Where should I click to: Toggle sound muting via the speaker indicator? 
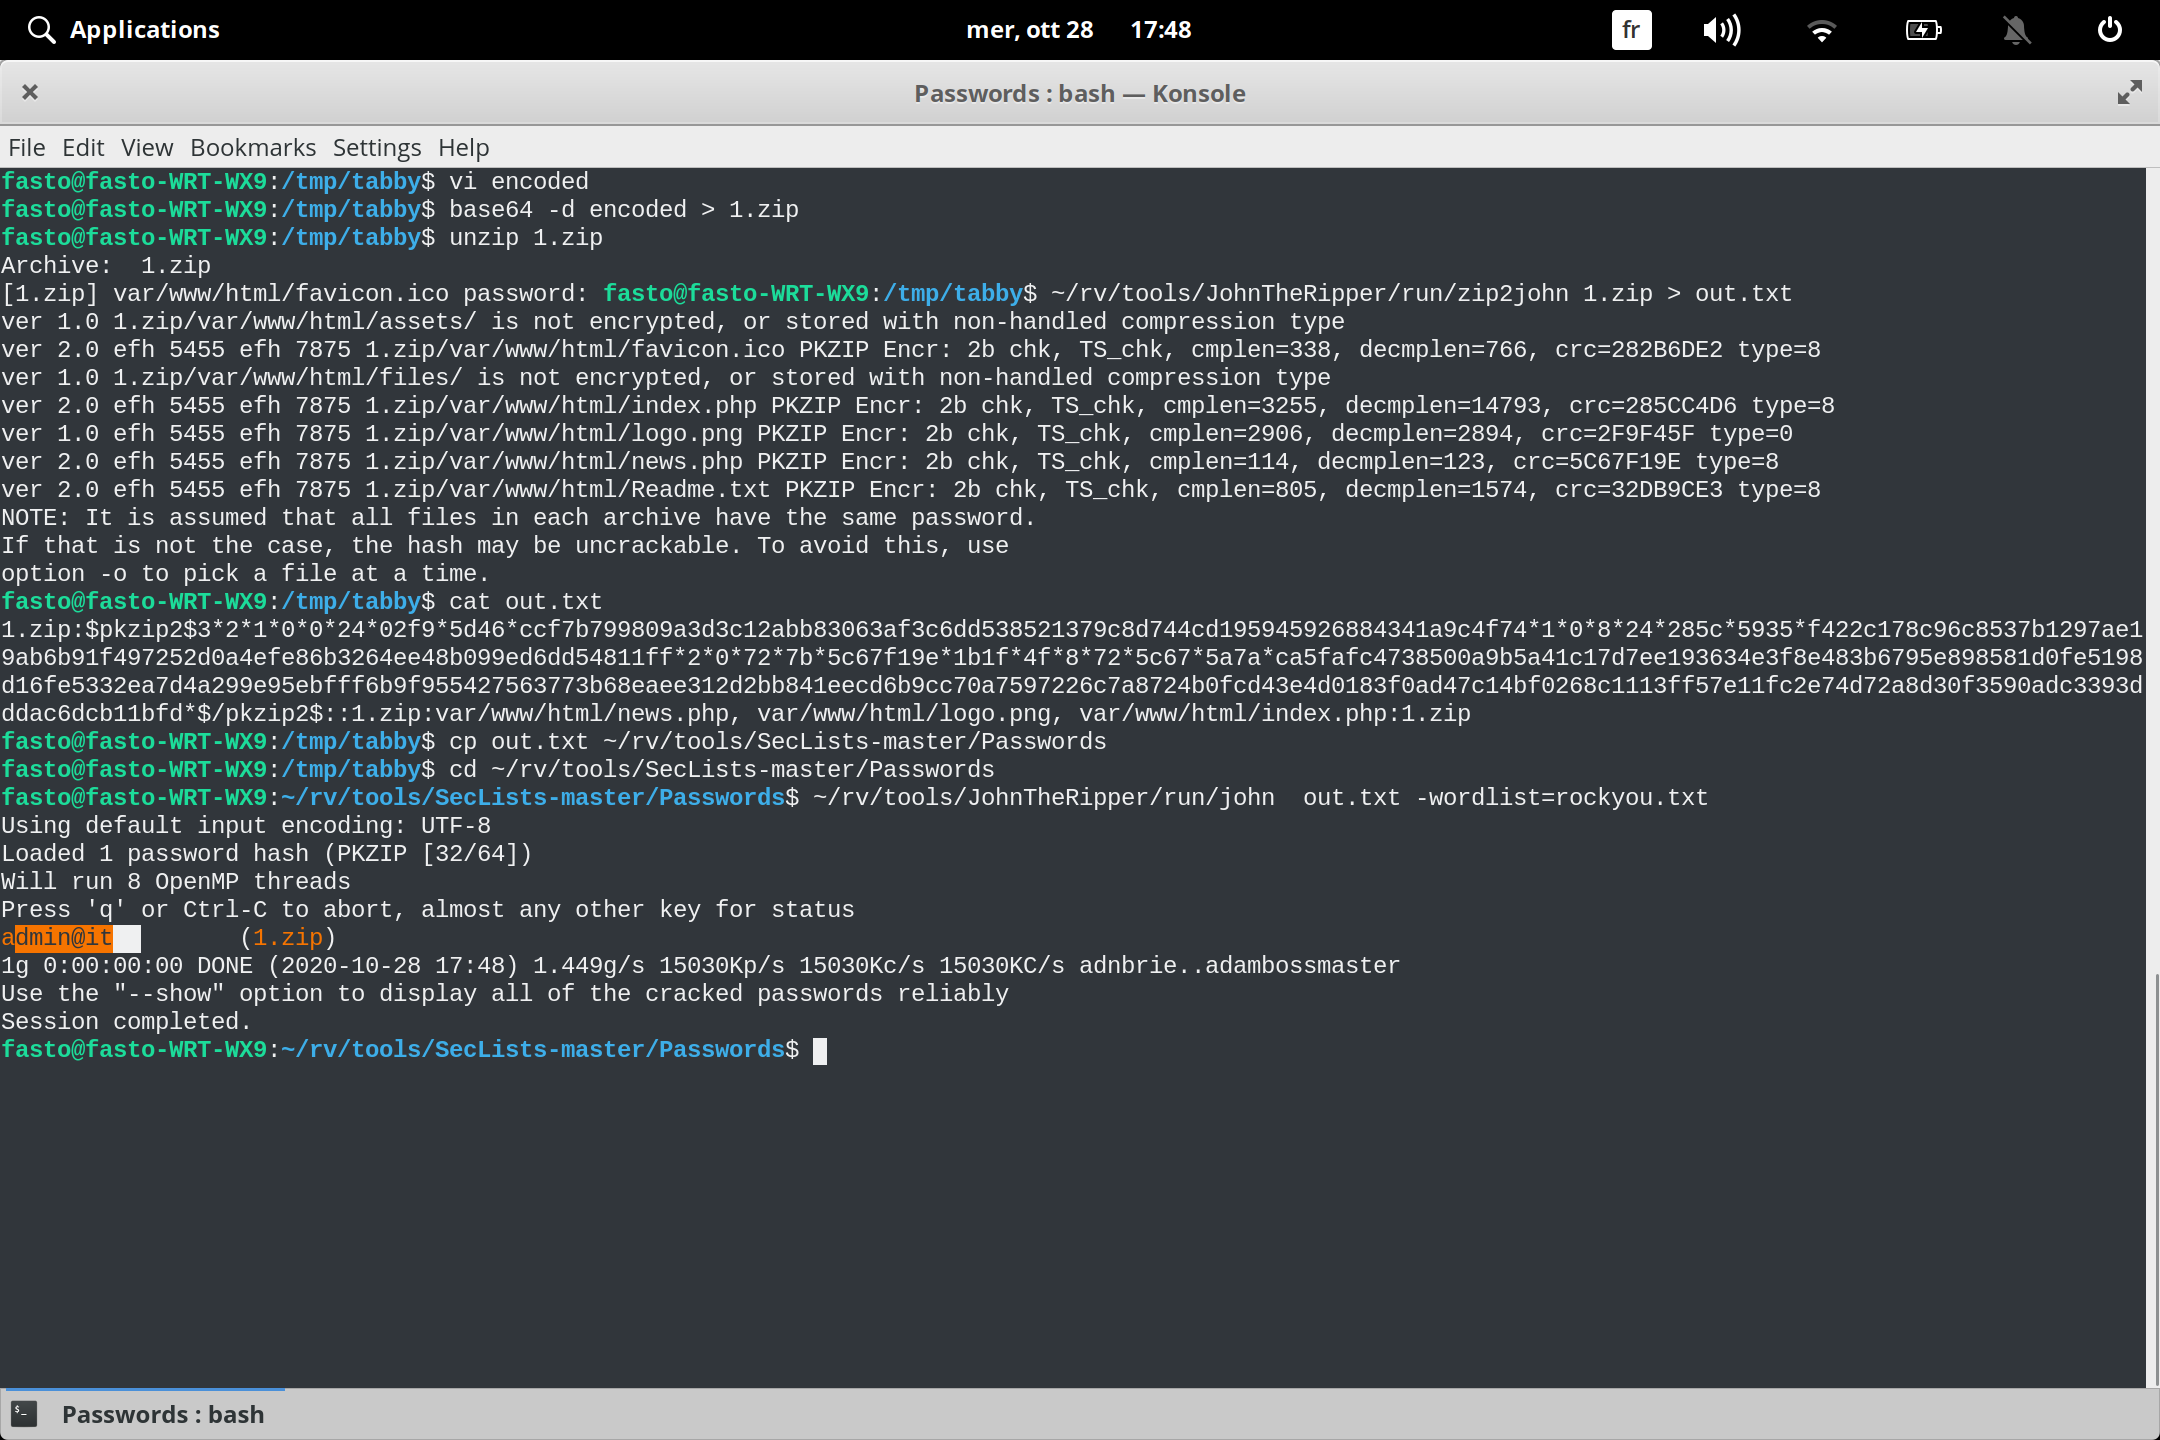pyautogui.click(x=1721, y=30)
